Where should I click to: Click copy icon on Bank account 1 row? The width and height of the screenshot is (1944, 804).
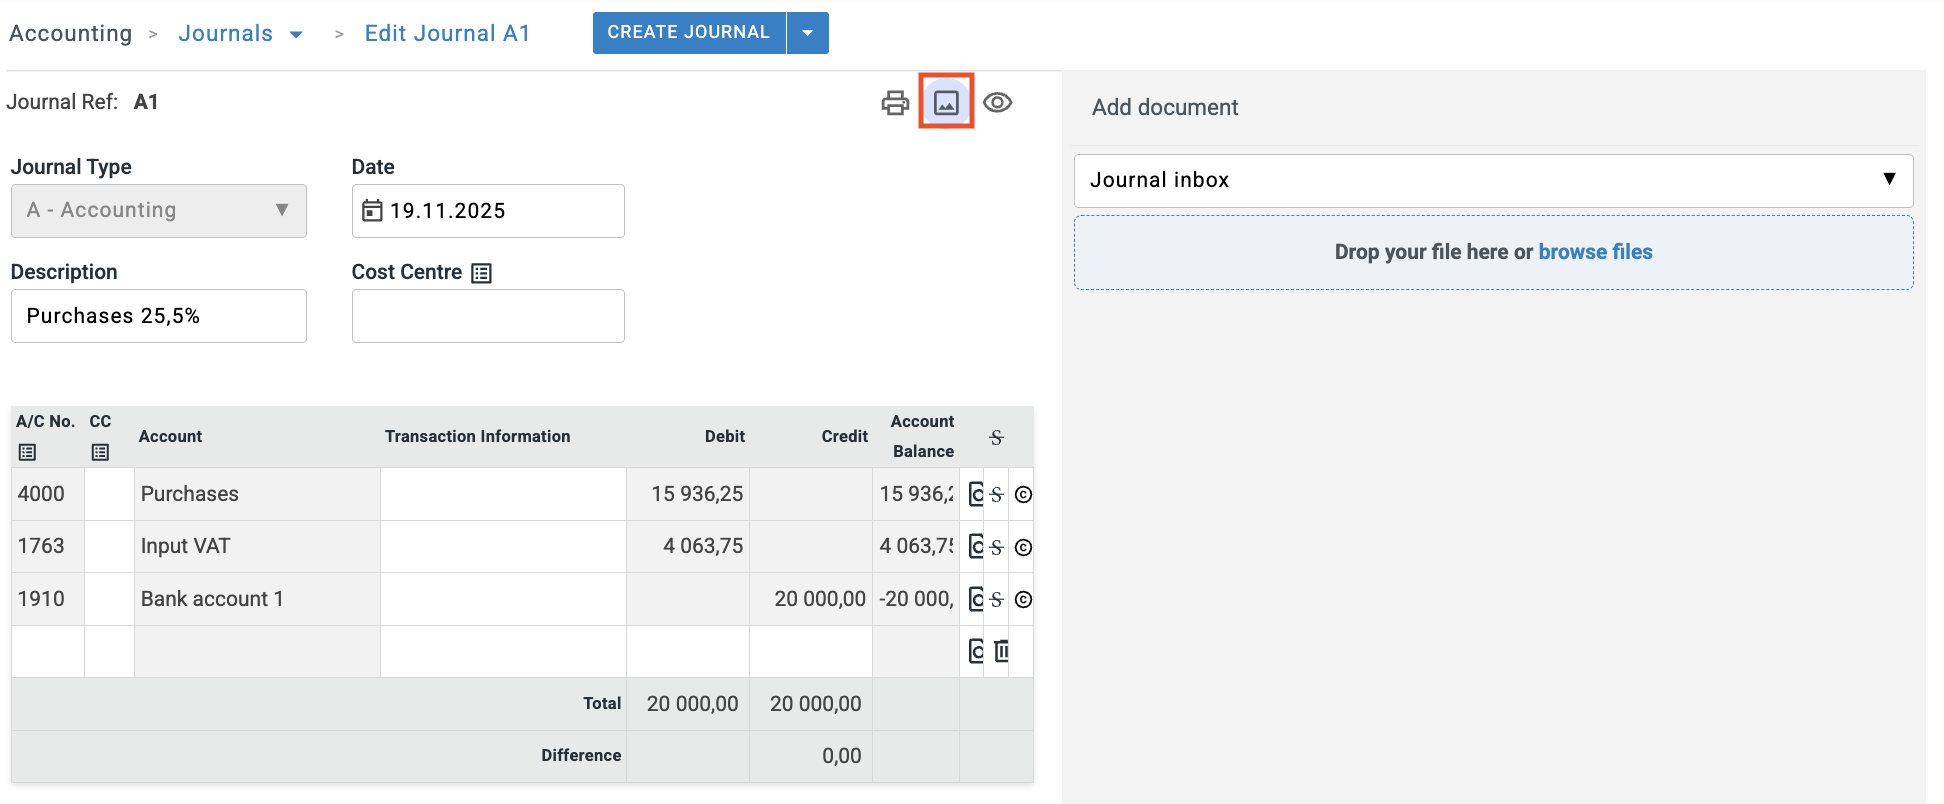975,599
